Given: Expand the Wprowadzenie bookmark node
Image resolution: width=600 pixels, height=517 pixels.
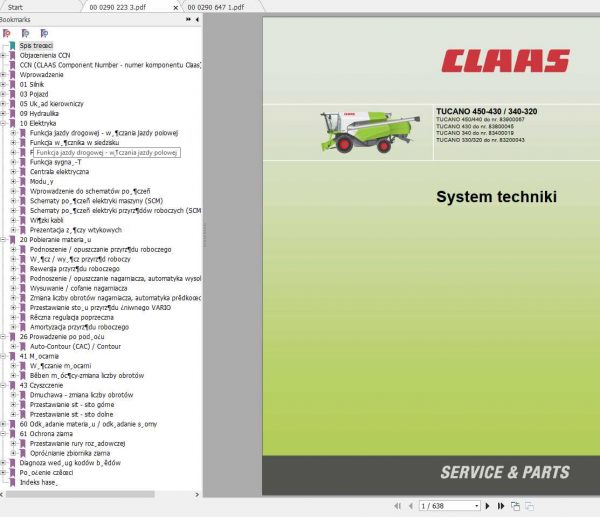Looking at the screenshot, I should tap(3, 75).
